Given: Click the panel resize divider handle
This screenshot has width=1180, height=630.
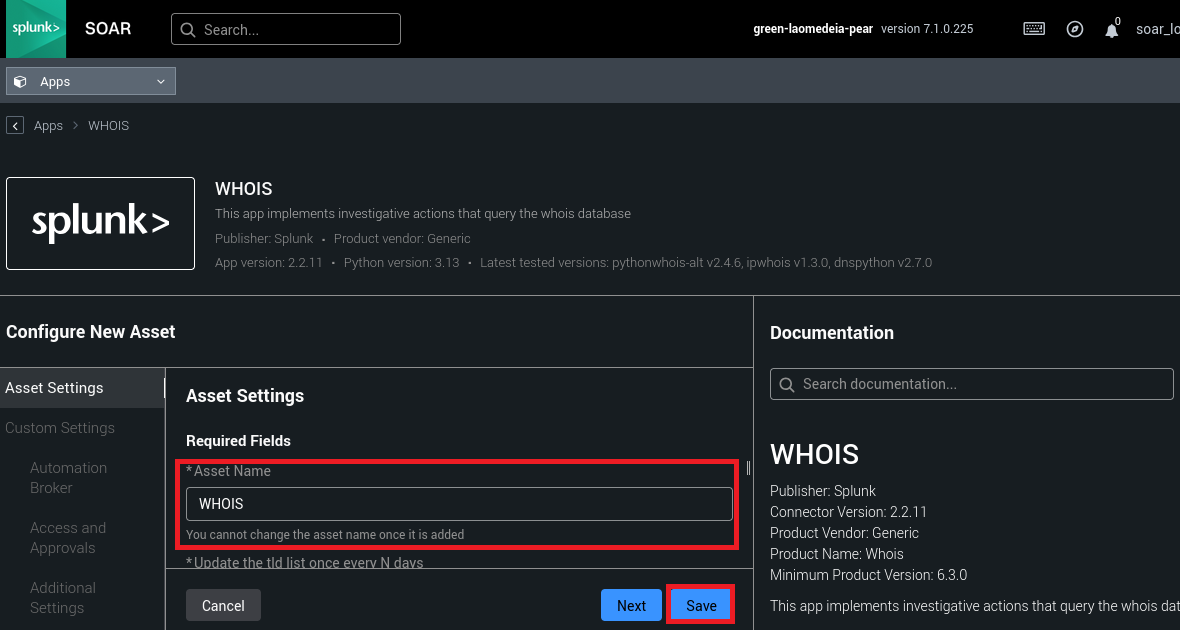Looking at the screenshot, I should click(x=748, y=468).
